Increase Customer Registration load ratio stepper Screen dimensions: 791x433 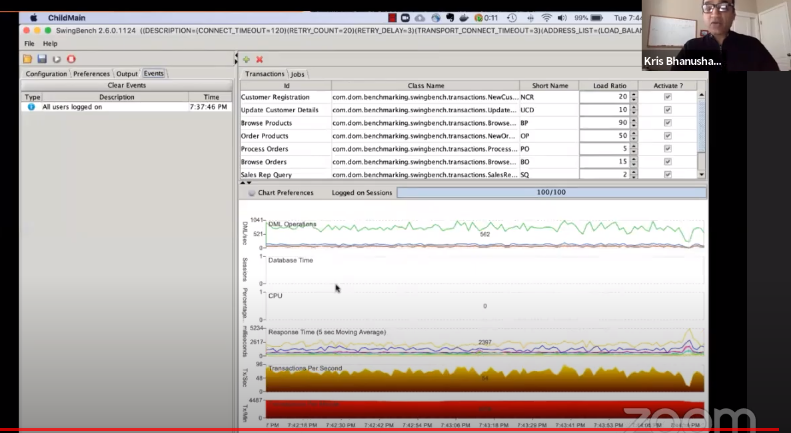pyautogui.click(x=634, y=94)
